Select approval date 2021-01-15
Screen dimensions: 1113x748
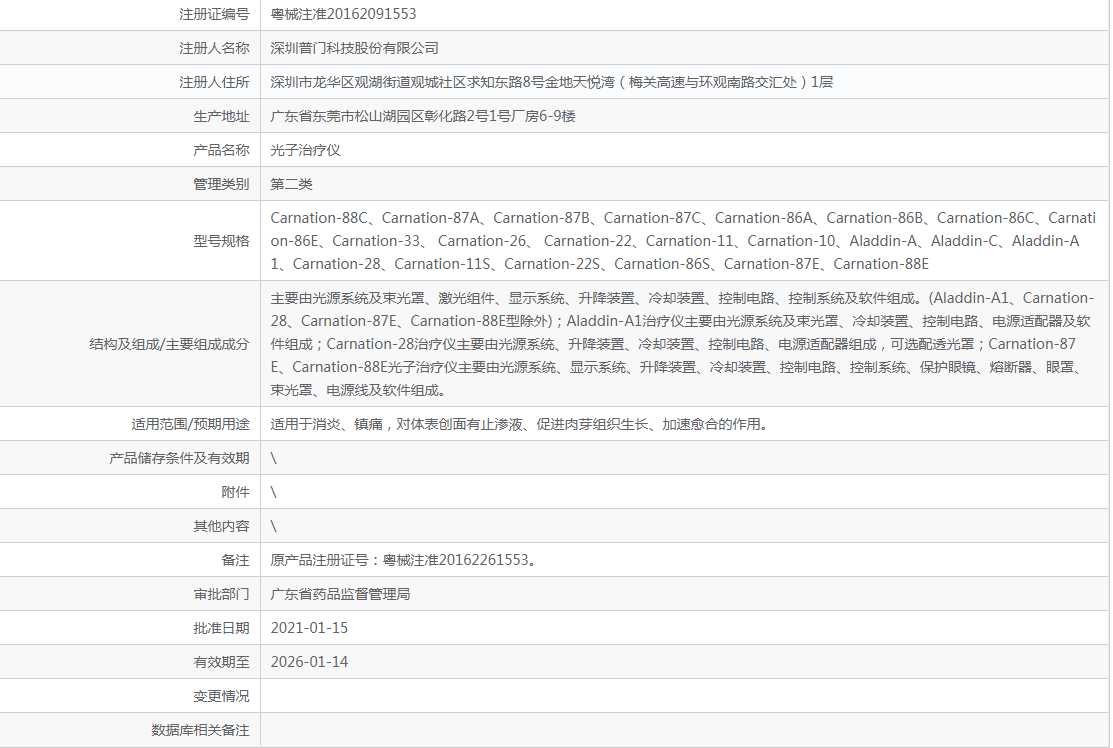[x=309, y=628]
